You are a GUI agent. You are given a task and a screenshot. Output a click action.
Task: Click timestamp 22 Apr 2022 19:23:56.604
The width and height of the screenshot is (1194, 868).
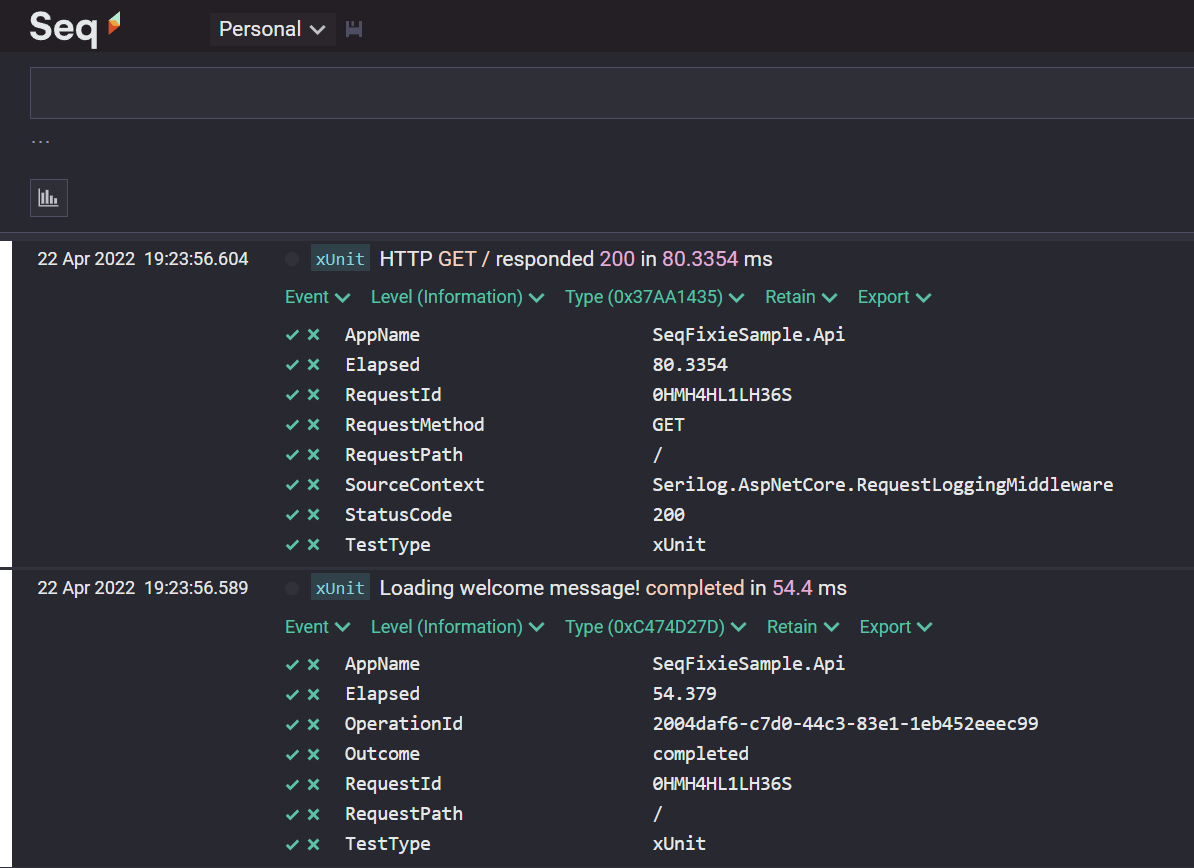143,259
